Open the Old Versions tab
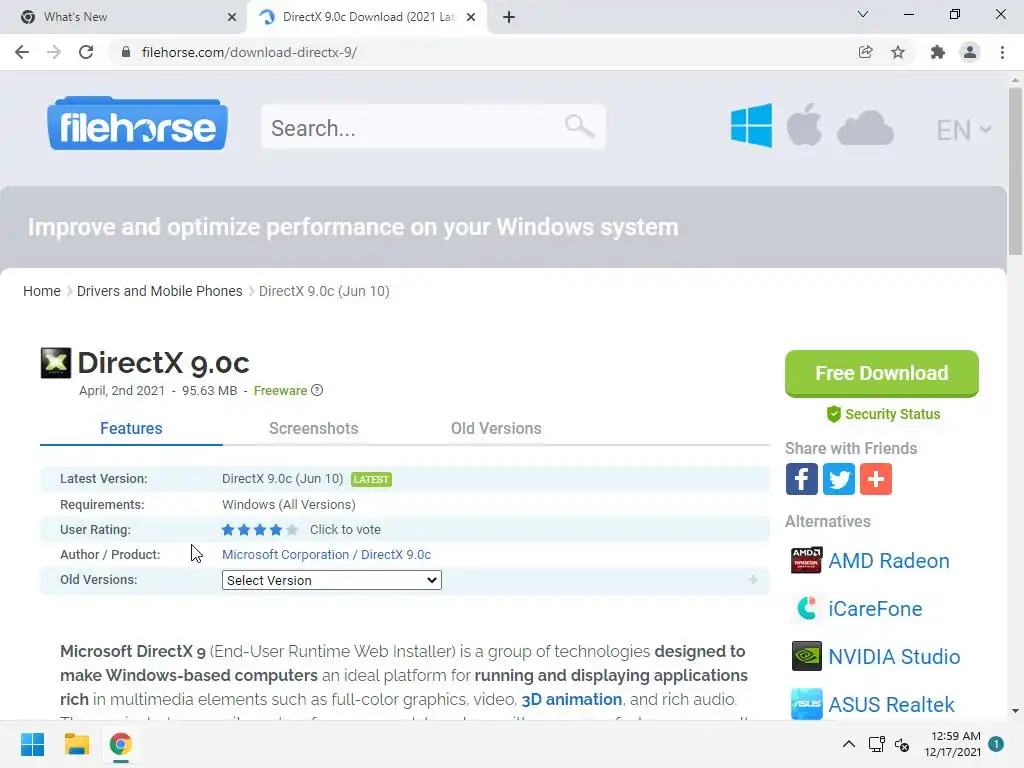Image resolution: width=1024 pixels, height=768 pixels. (496, 428)
